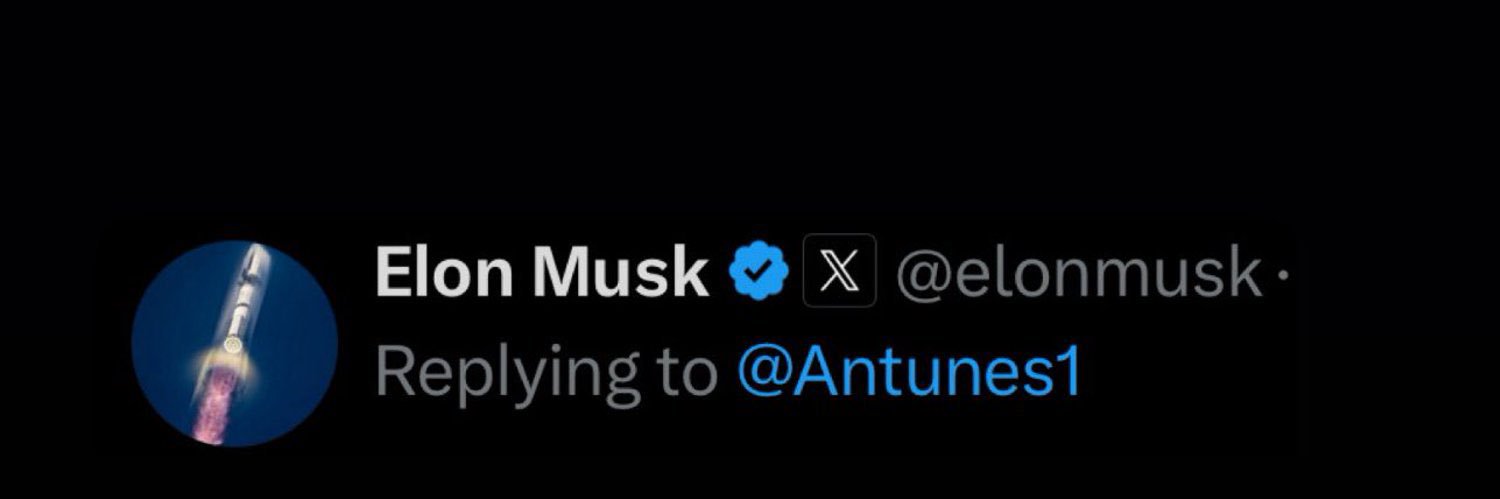The image size is (1500, 499).
Task: Click the @elonmusk handle
Action: pos(1078,271)
